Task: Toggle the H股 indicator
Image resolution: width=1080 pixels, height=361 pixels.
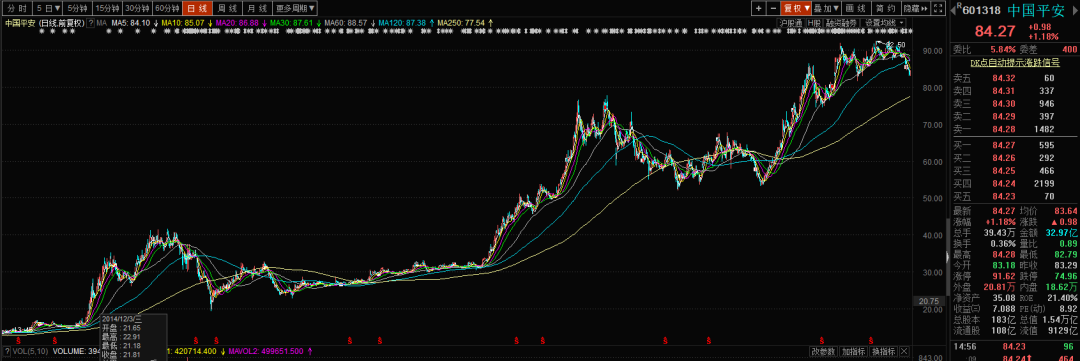Action: pos(814,23)
